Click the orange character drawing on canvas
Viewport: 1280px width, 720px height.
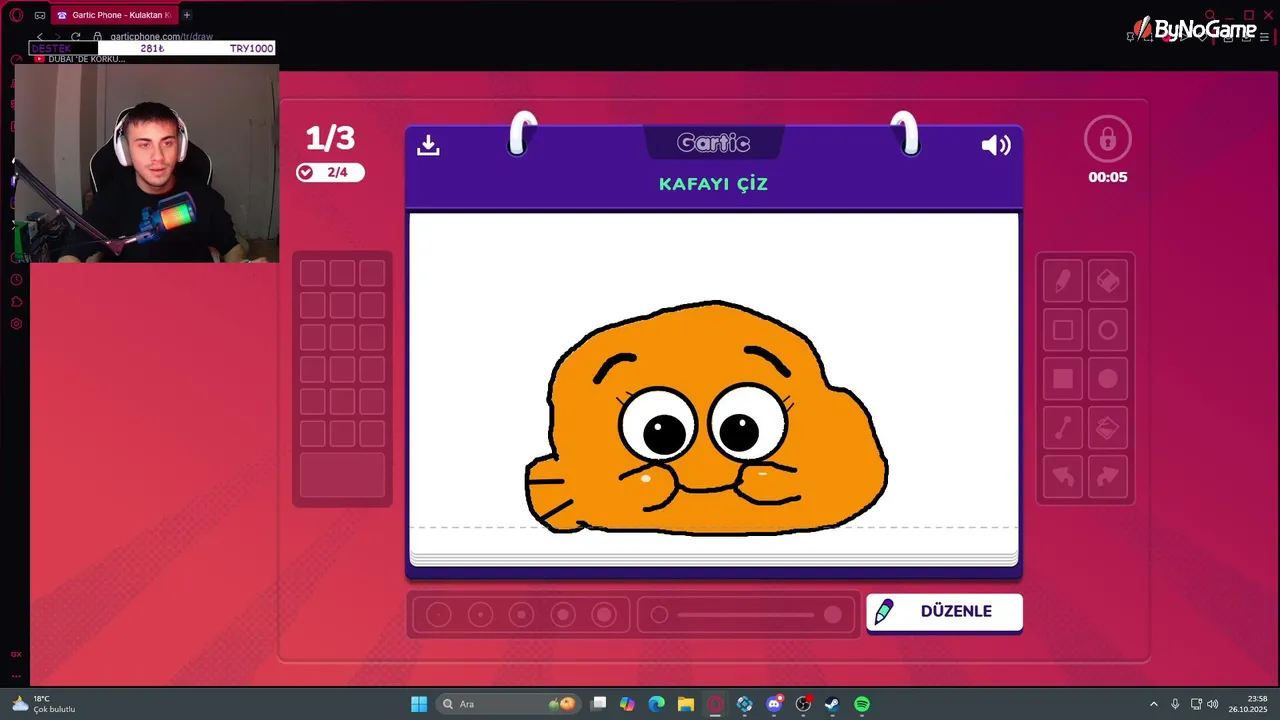pyautogui.click(x=706, y=418)
